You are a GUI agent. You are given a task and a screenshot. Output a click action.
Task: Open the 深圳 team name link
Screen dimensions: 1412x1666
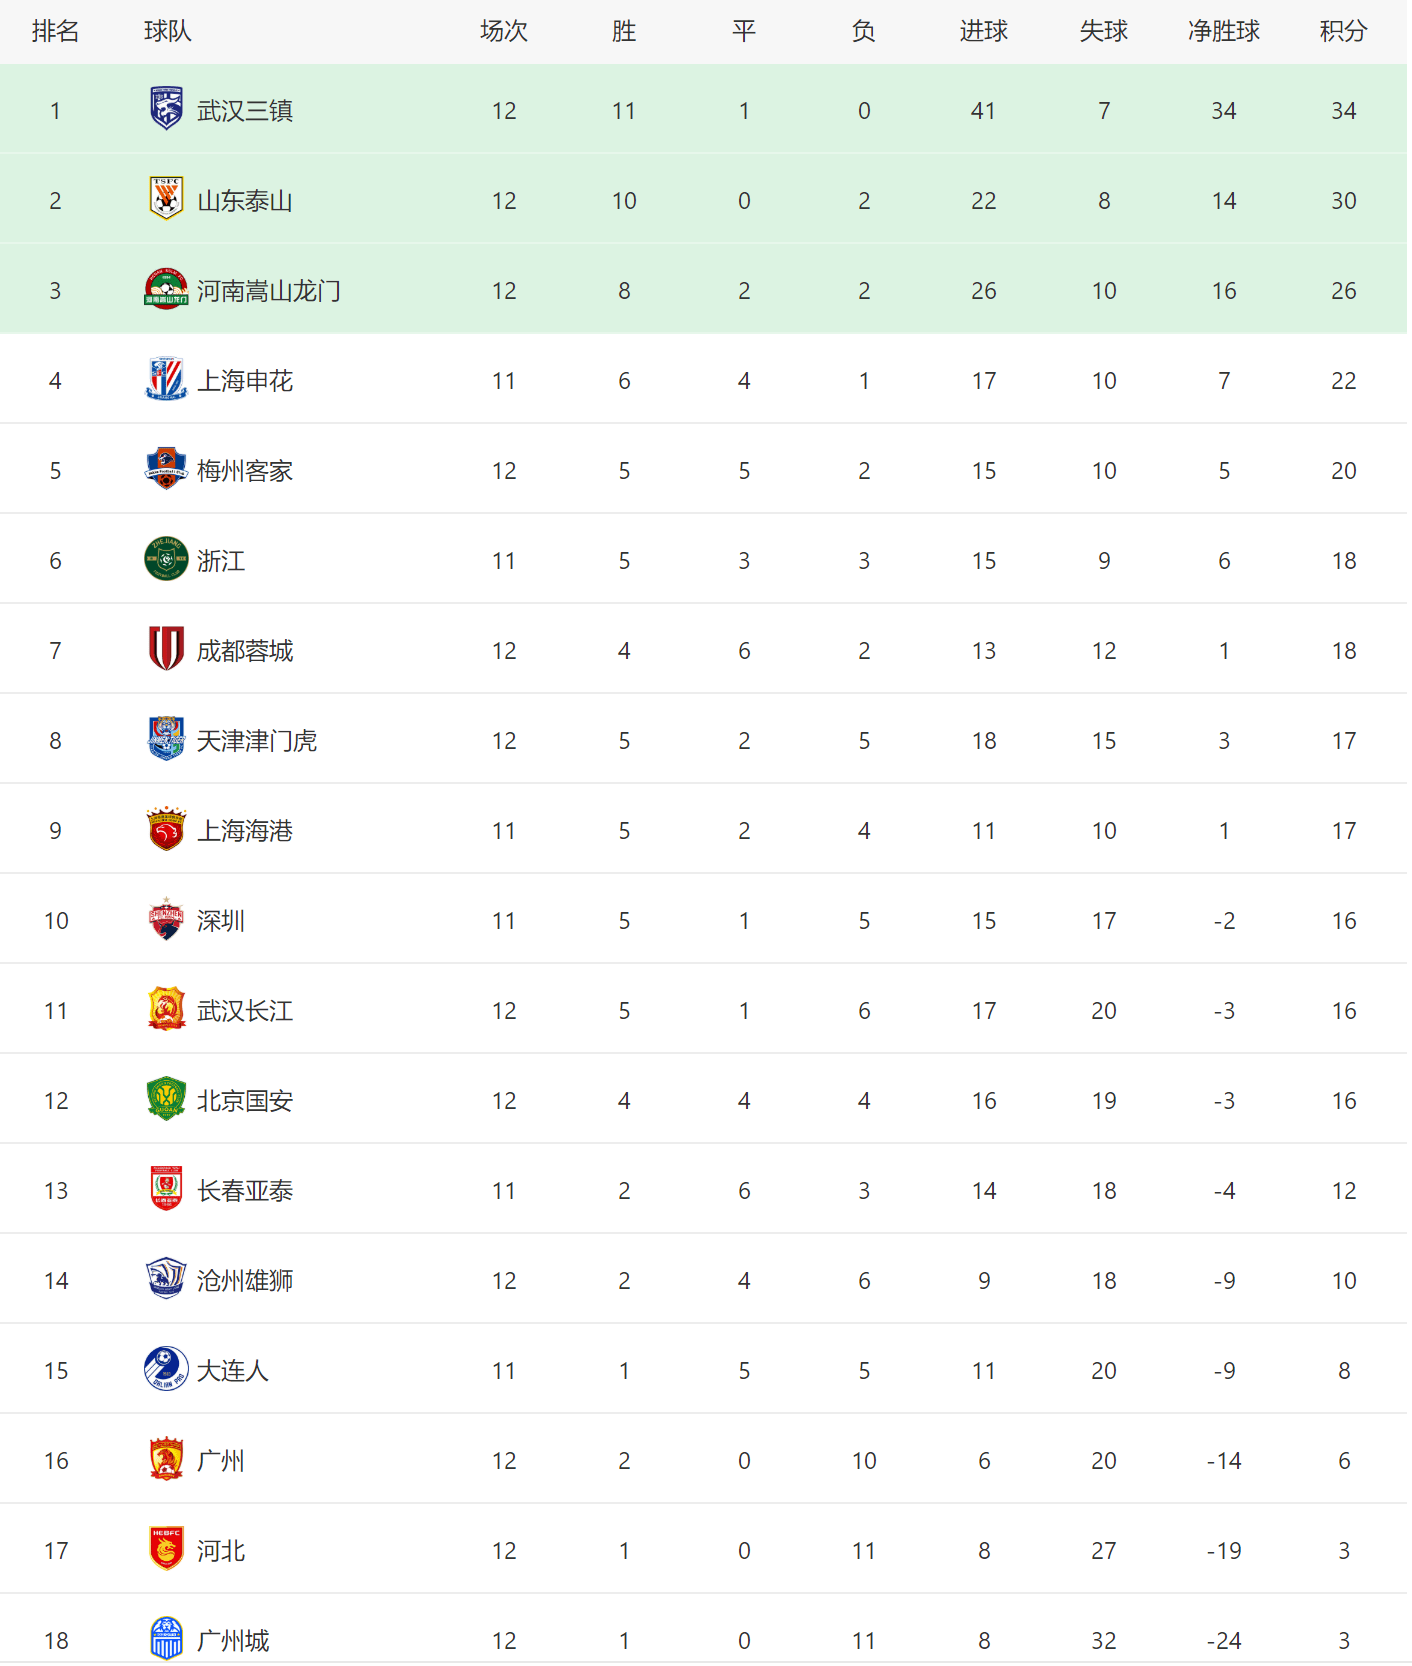(x=221, y=921)
